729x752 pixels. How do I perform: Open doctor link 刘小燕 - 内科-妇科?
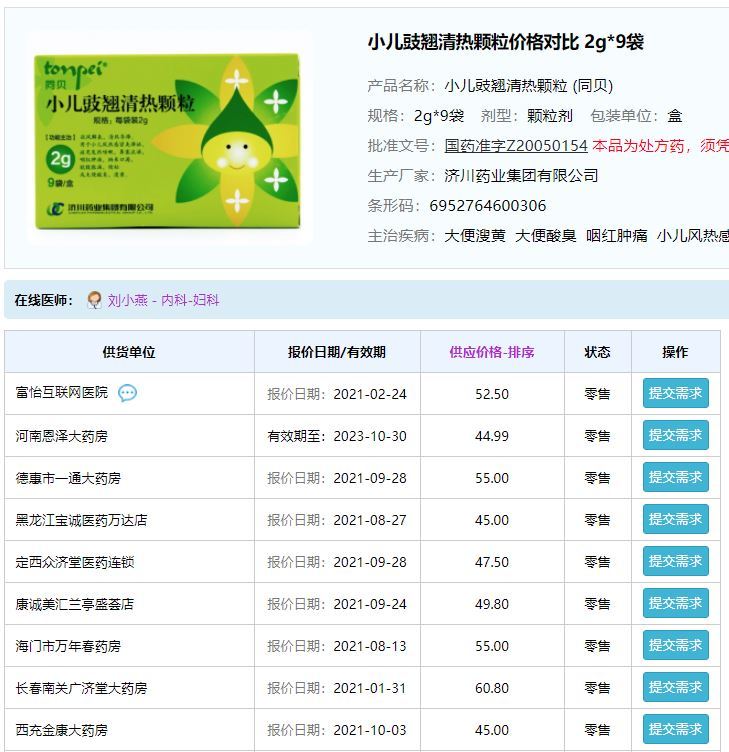[x=163, y=300]
